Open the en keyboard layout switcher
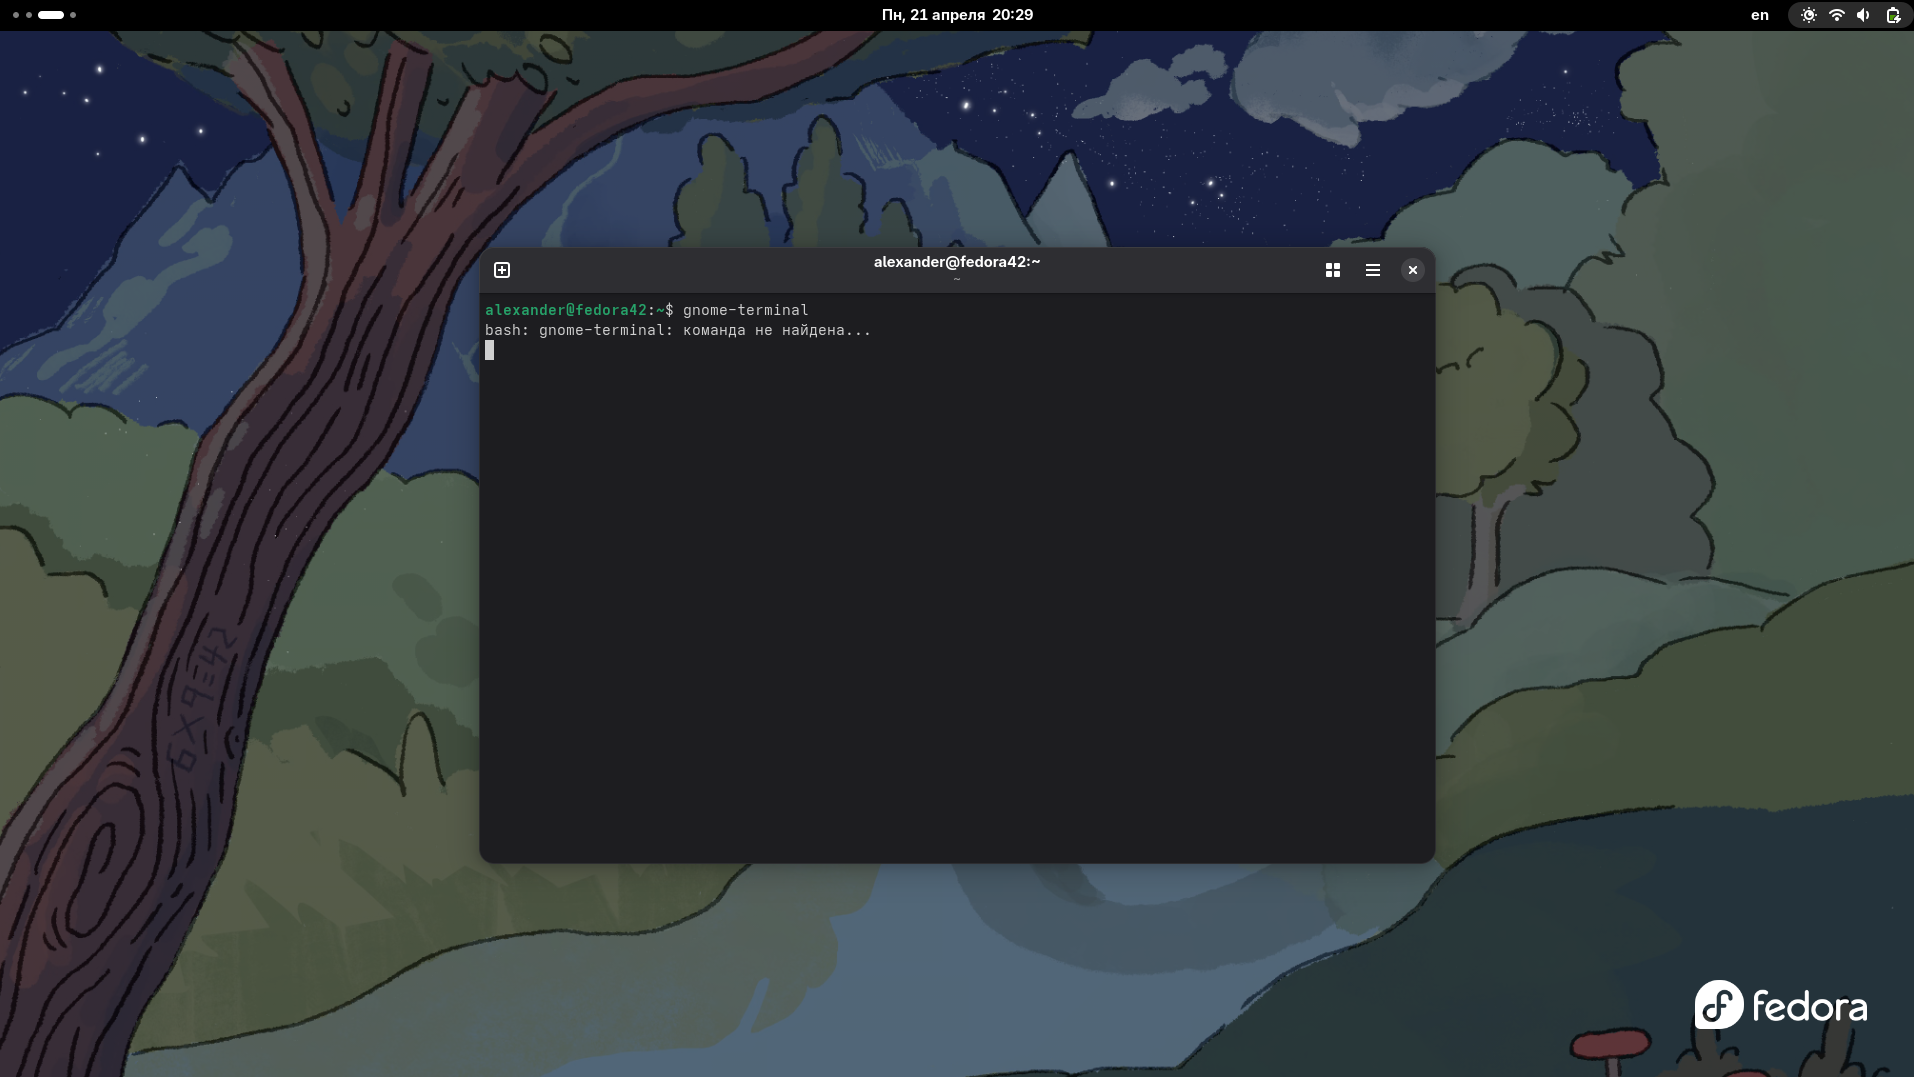 [x=1760, y=15]
